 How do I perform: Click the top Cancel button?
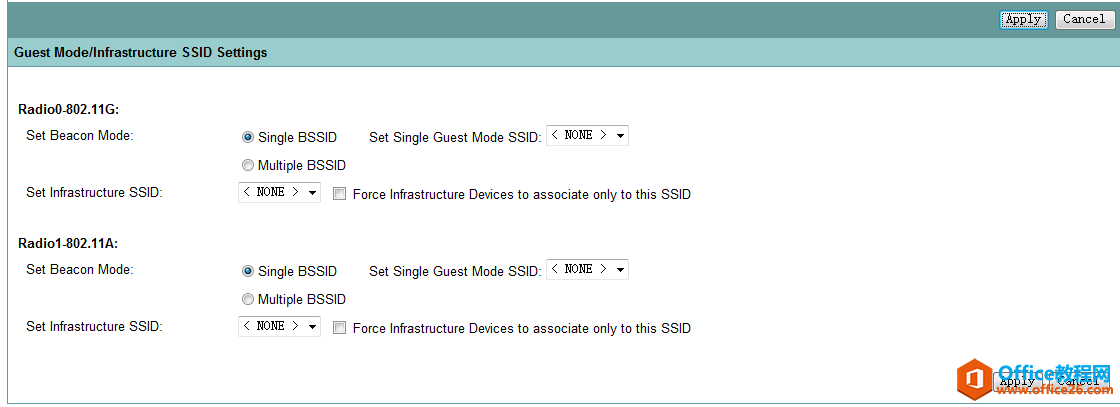click(x=1084, y=19)
